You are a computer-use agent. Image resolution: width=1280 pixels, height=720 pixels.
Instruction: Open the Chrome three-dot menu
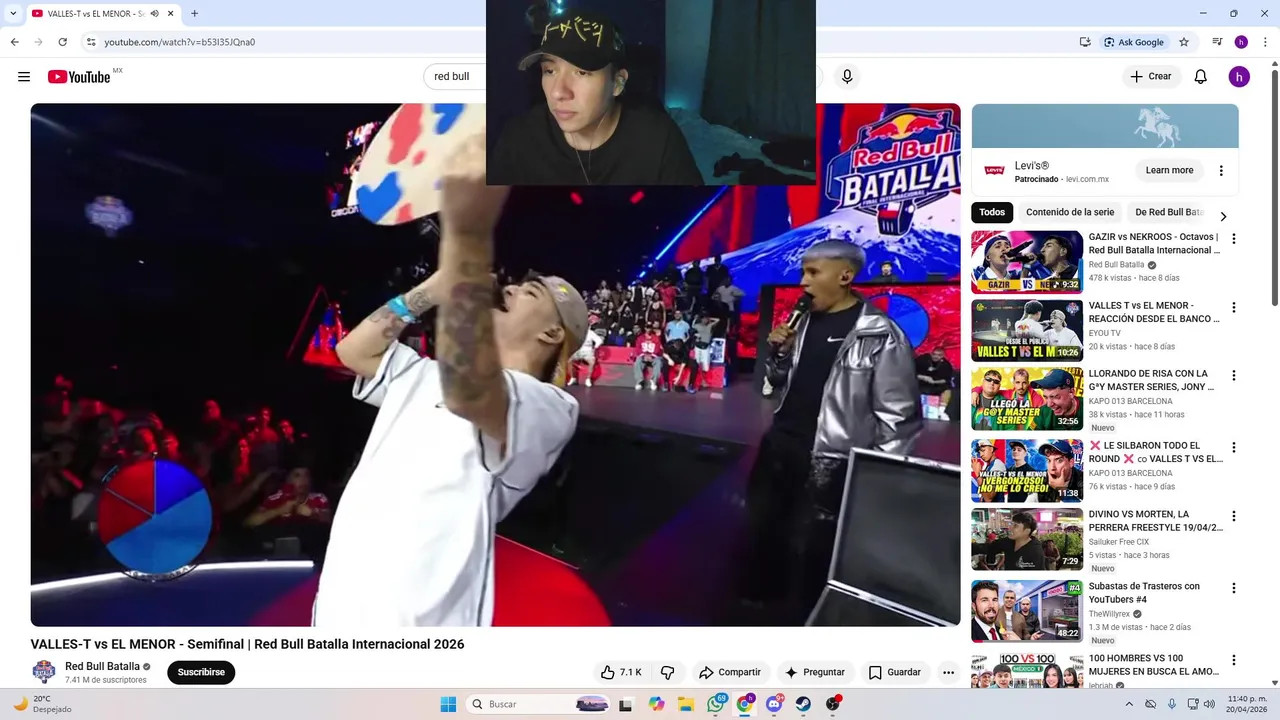point(1265,42)
